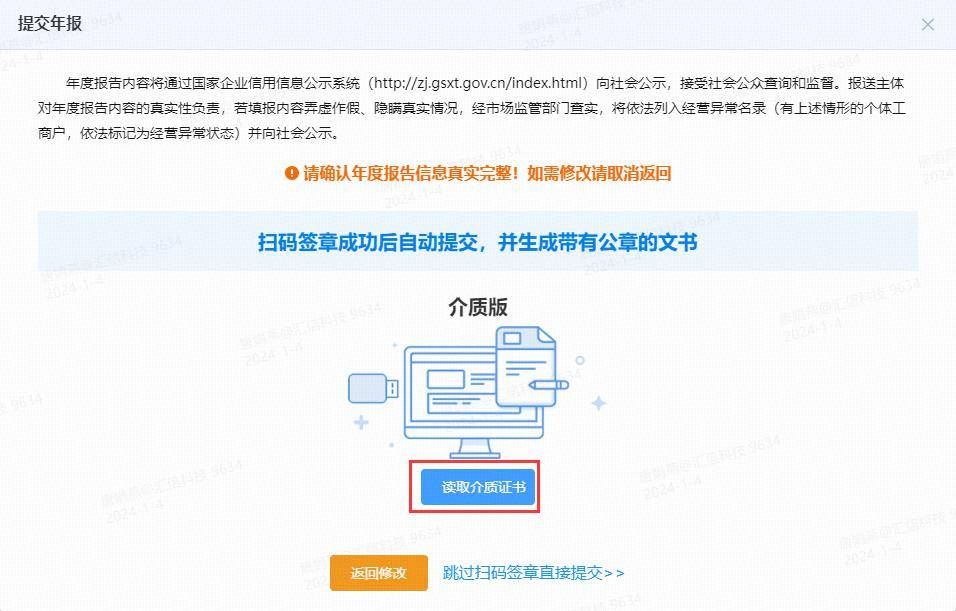
Task: Click the orange 请确认年度报告信息真实完整 warning text
Action: [x=487, y=173]
